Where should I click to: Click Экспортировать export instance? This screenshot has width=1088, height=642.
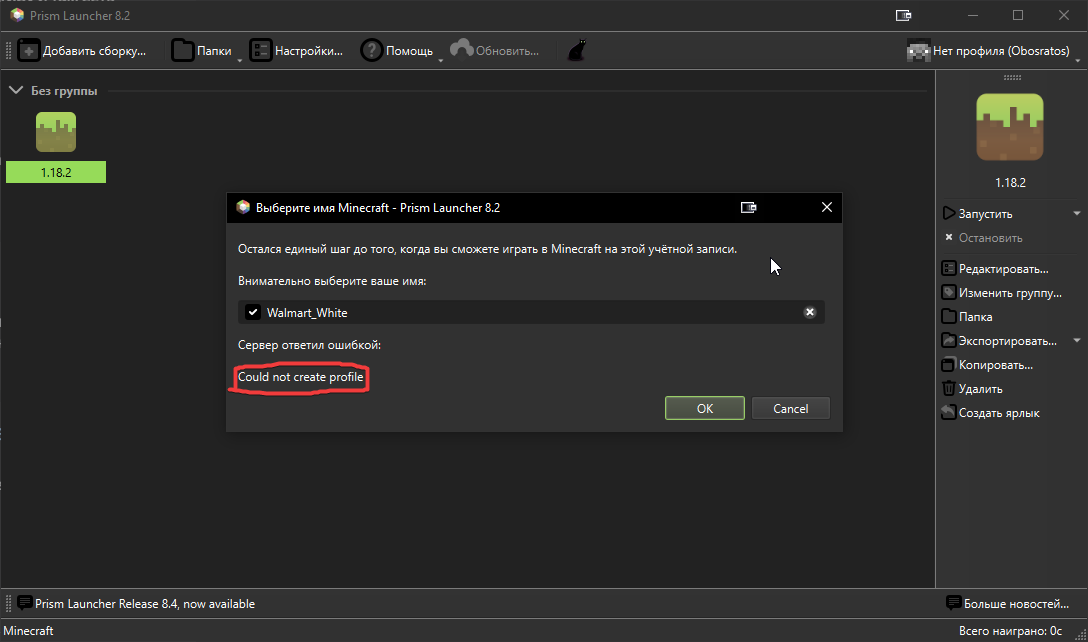(x=999, y=341)
